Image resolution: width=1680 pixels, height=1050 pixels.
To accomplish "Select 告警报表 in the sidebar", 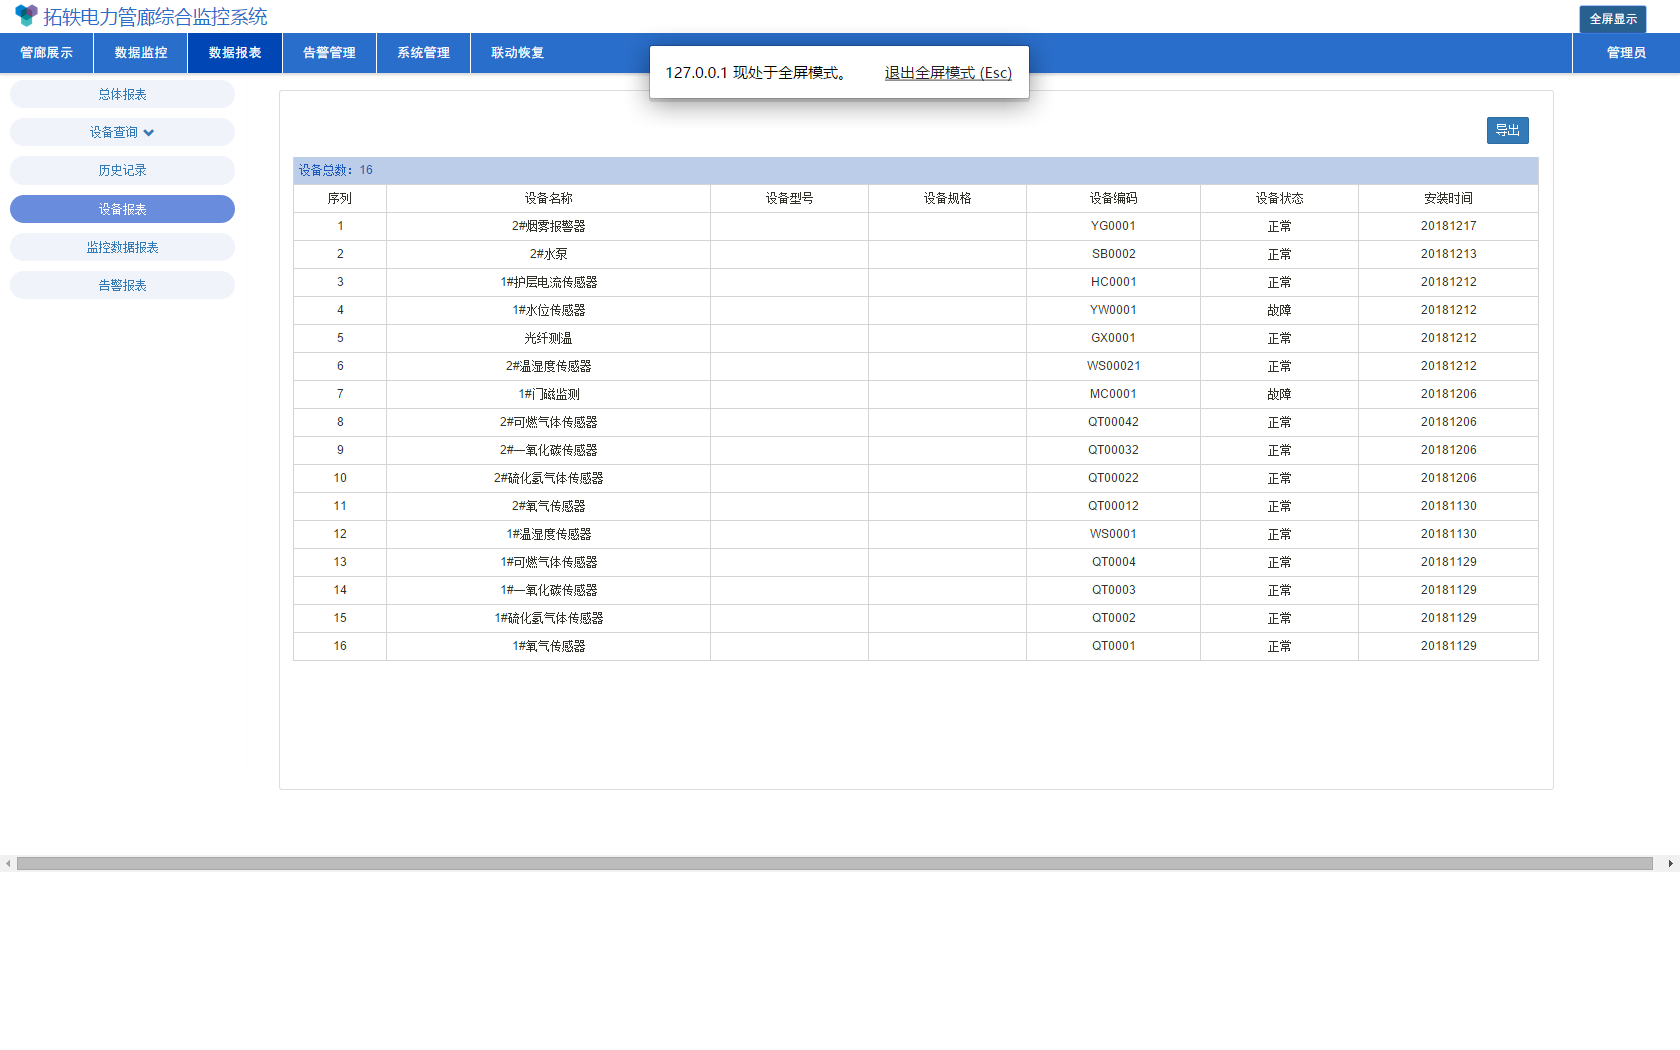I will [x=122, y=286].
